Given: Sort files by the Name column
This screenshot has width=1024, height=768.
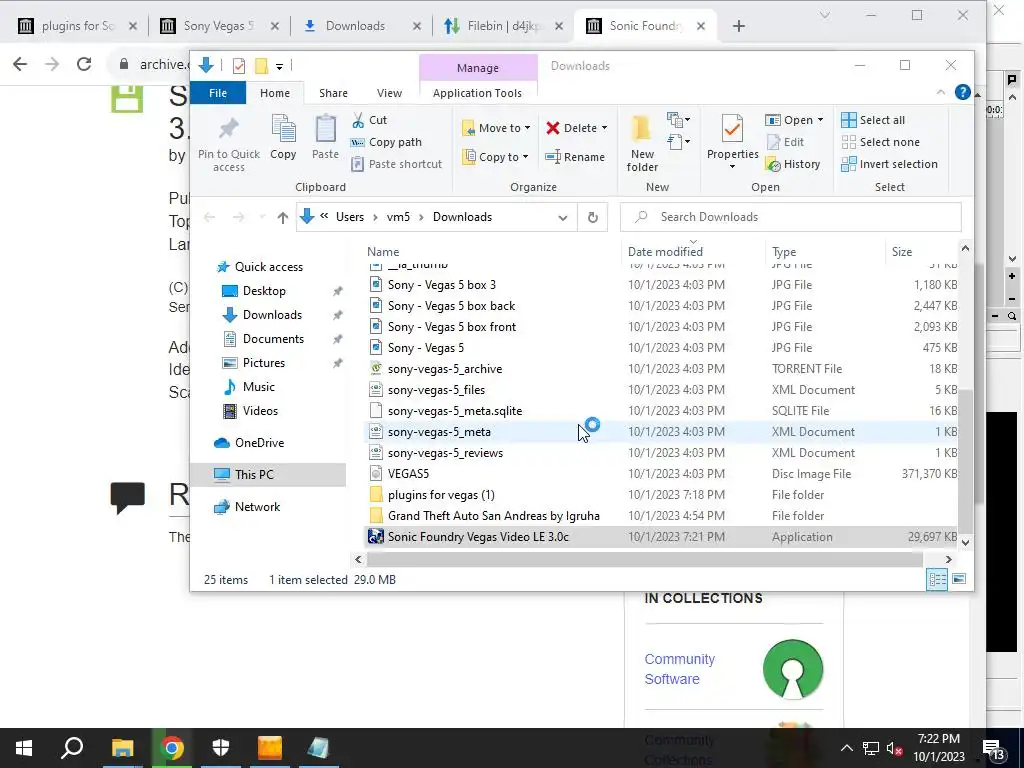Looking at the screenshot, I should [383, 252].
